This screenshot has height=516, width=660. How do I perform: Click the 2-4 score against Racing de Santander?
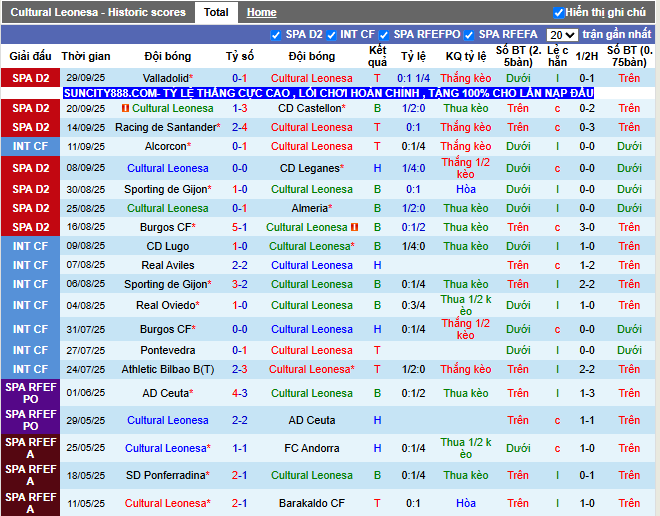tap(240, 127)
